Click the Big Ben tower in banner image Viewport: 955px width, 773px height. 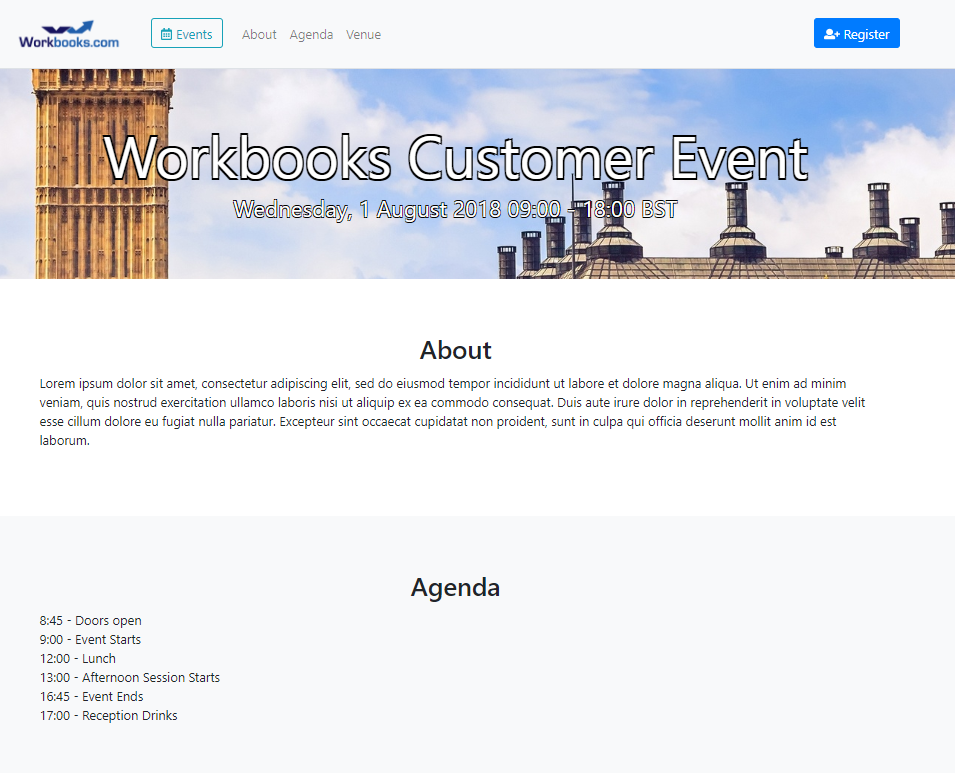(102, 174)
